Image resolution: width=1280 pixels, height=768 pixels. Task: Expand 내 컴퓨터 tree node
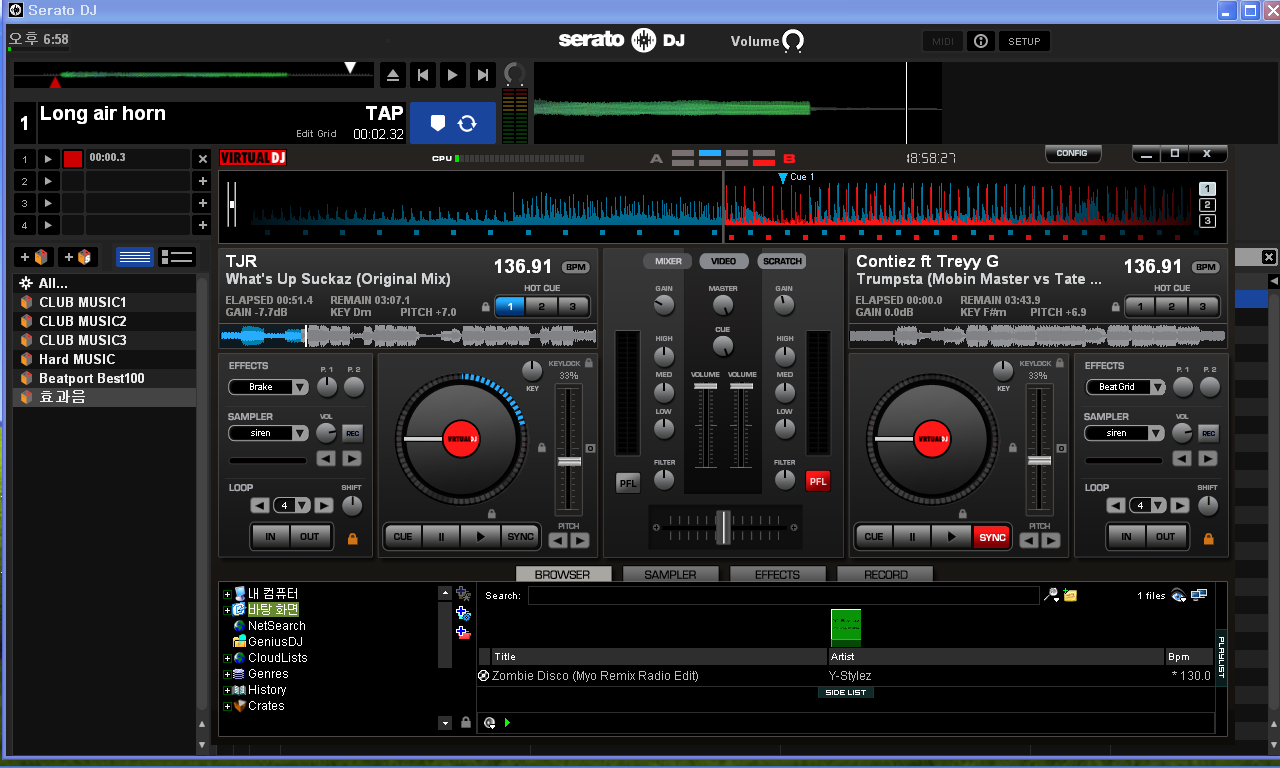(x=227, y=594)
